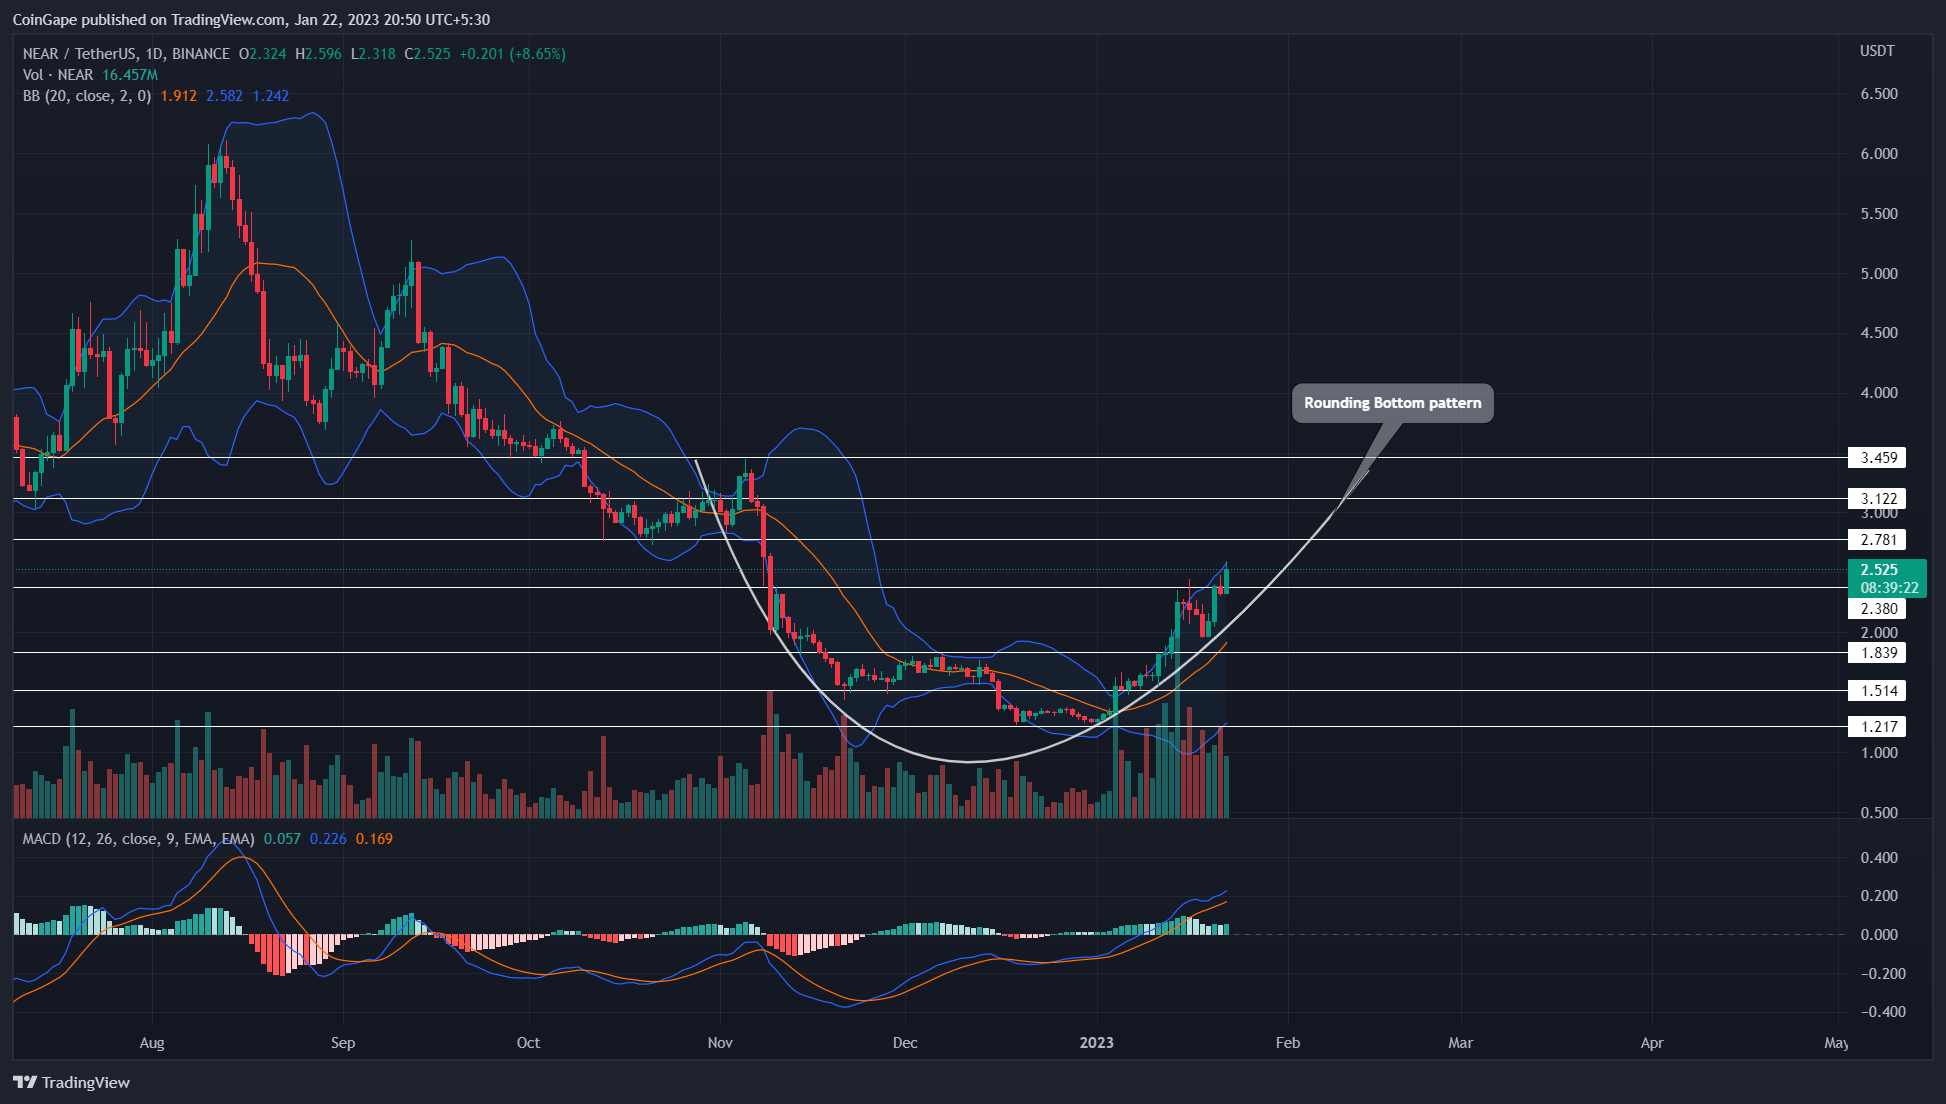Click the Feb label on time axis

pyautogui.click(x=1288, y=1043)
